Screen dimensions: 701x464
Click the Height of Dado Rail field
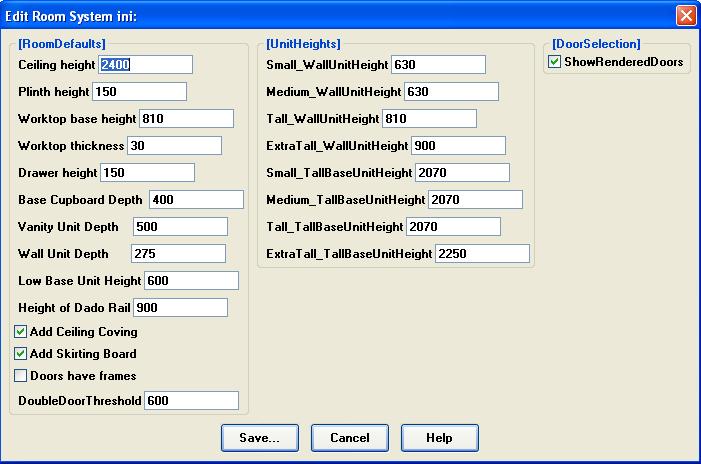[180, 308]
